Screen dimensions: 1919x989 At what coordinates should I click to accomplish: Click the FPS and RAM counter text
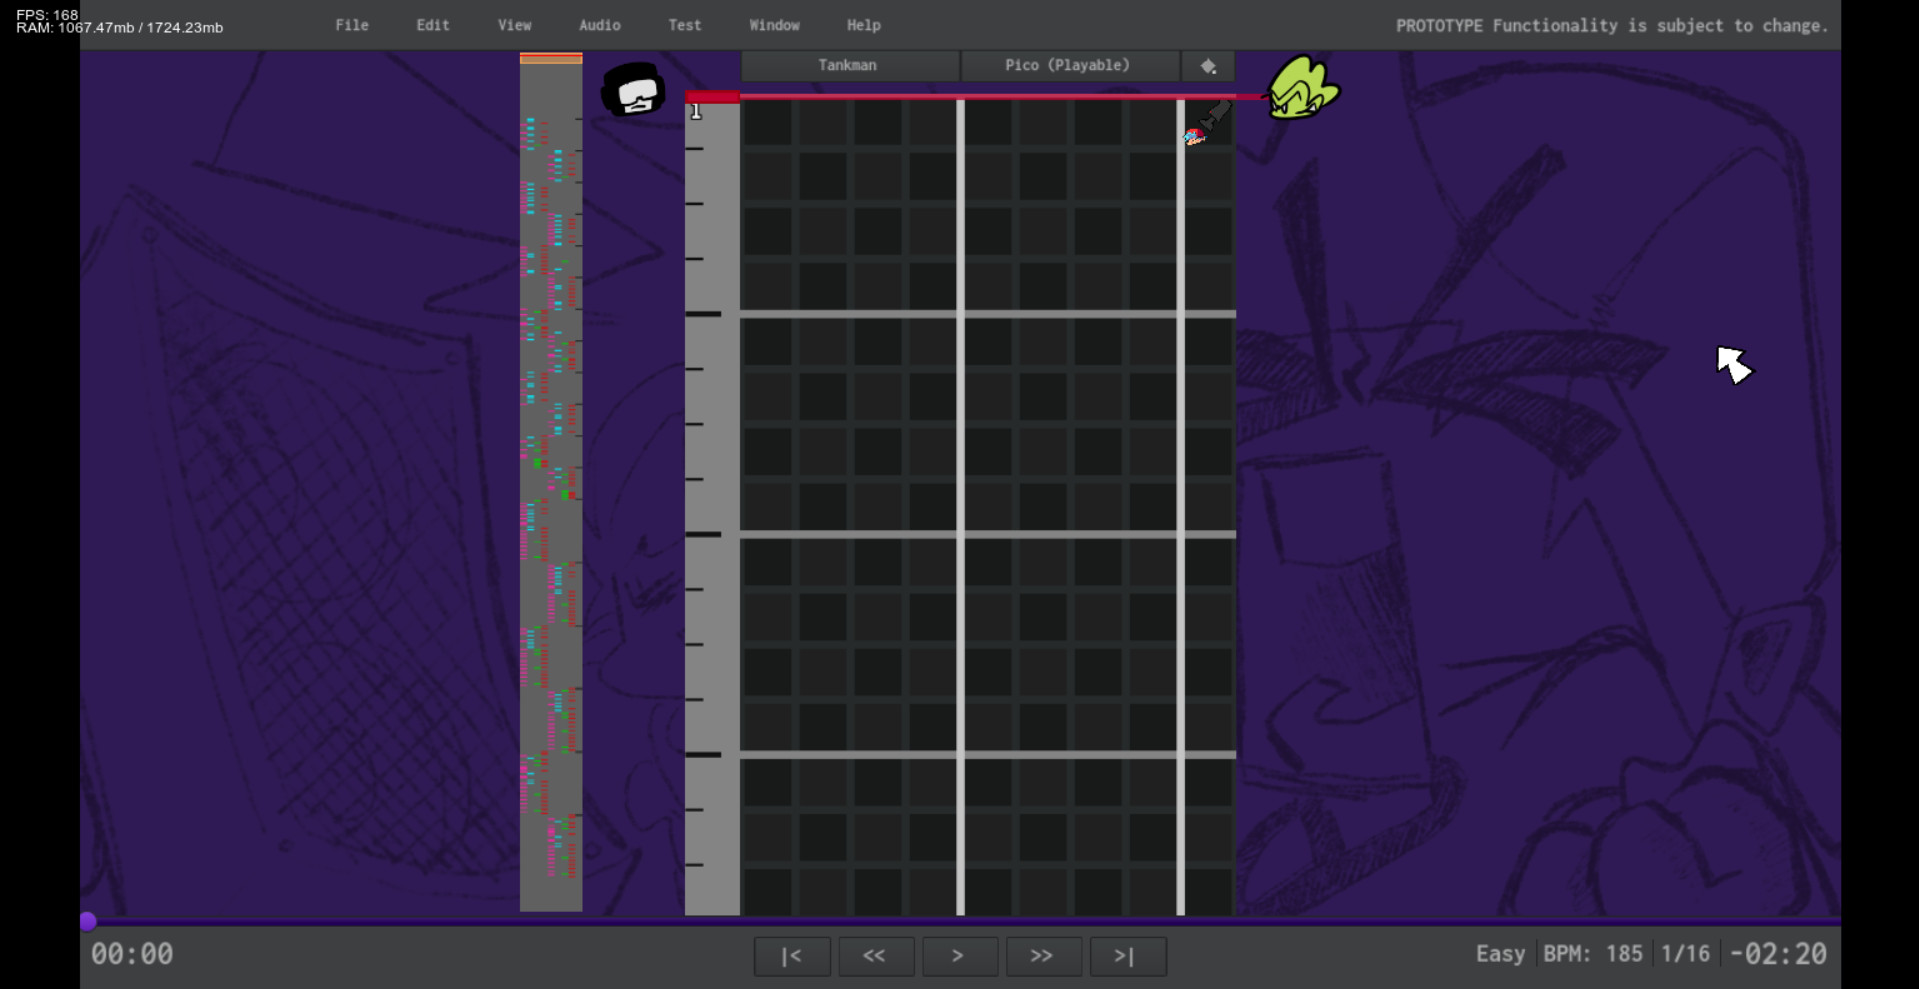click(x=119, y=21)
